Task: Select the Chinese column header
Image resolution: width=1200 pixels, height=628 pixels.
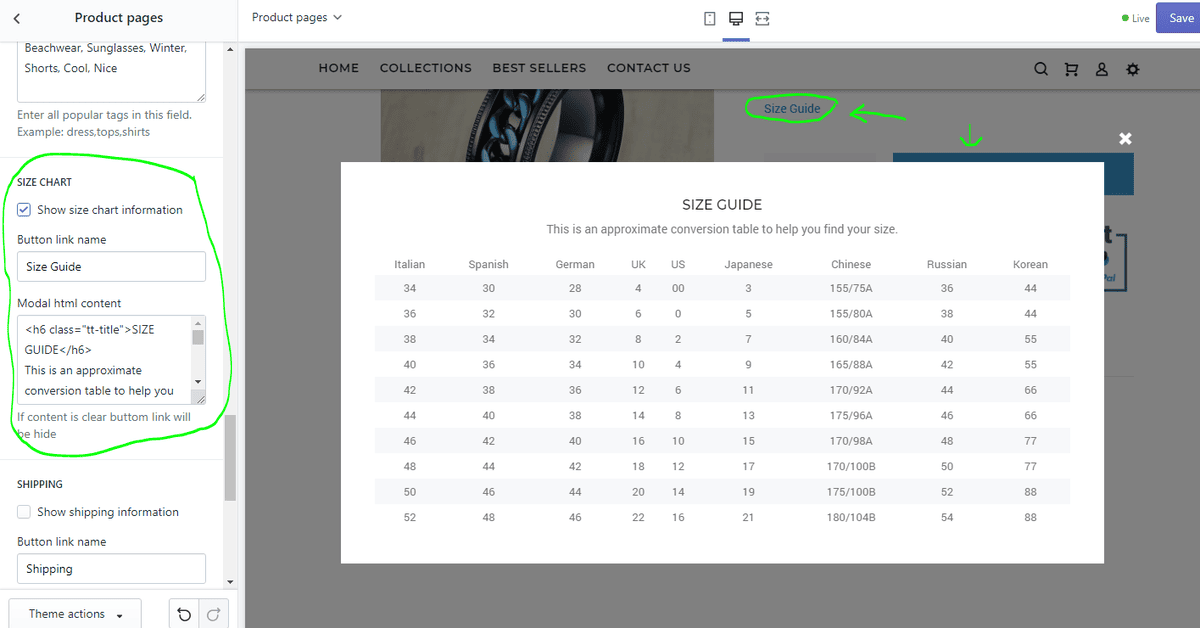Action: click(851, 265)
